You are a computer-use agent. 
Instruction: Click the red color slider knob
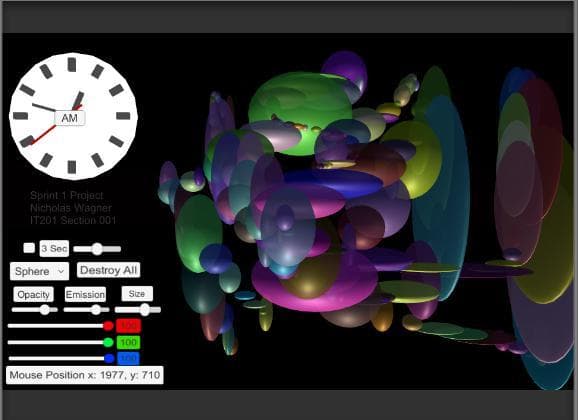pos(108,326)
